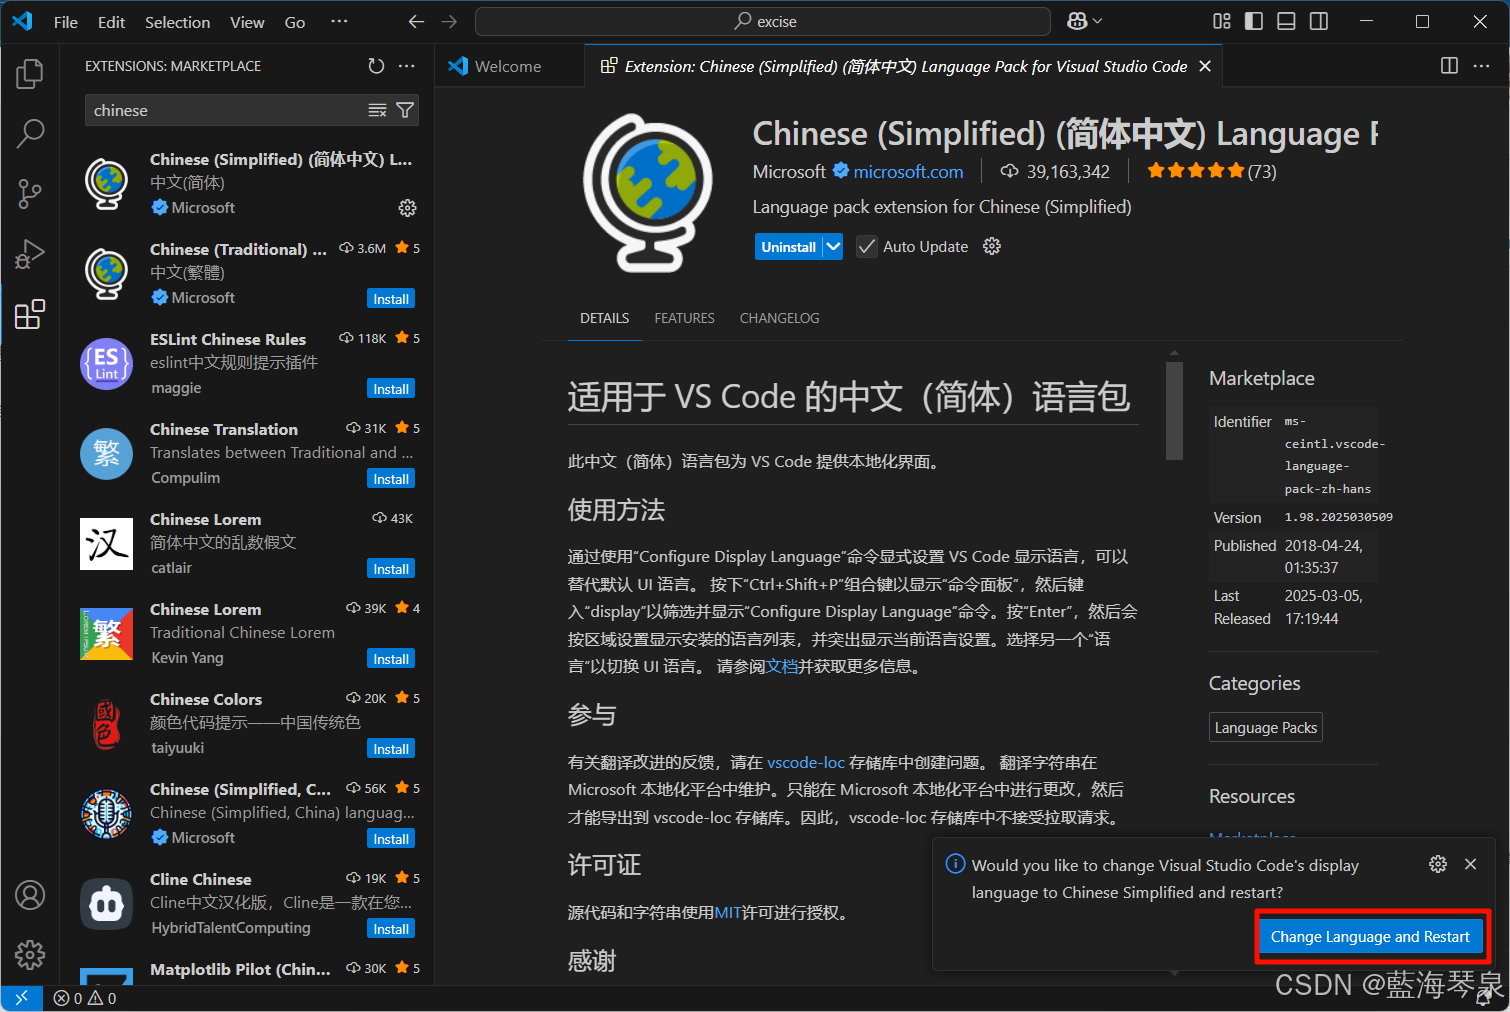Open the vscode-loc repository link
The width and height of the screenshot is (1510, 1012).
(x=806, y=762)
